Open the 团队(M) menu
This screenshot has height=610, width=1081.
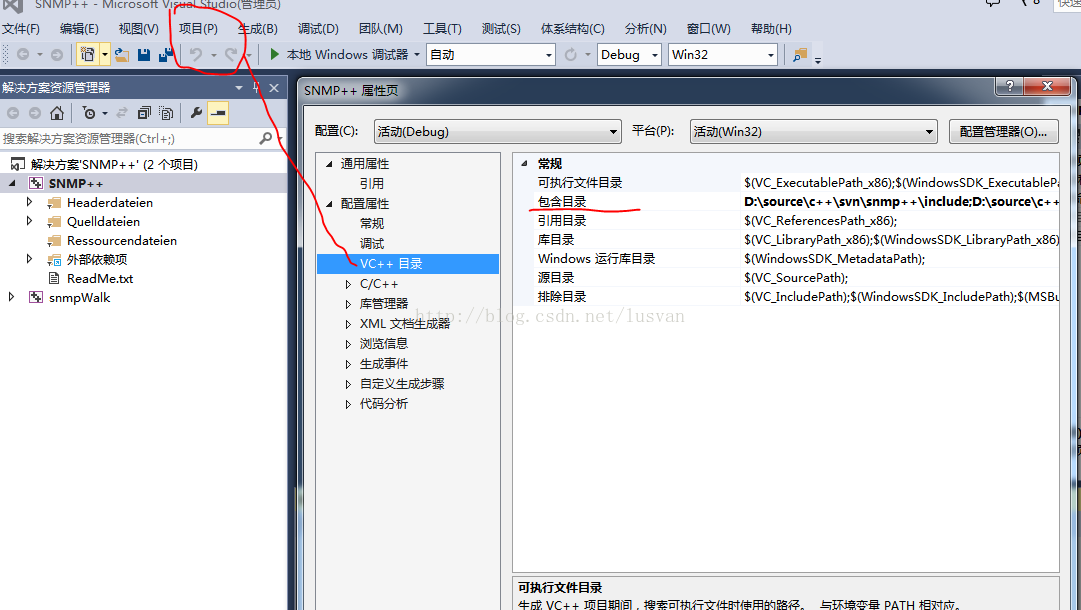click(381, 29)
